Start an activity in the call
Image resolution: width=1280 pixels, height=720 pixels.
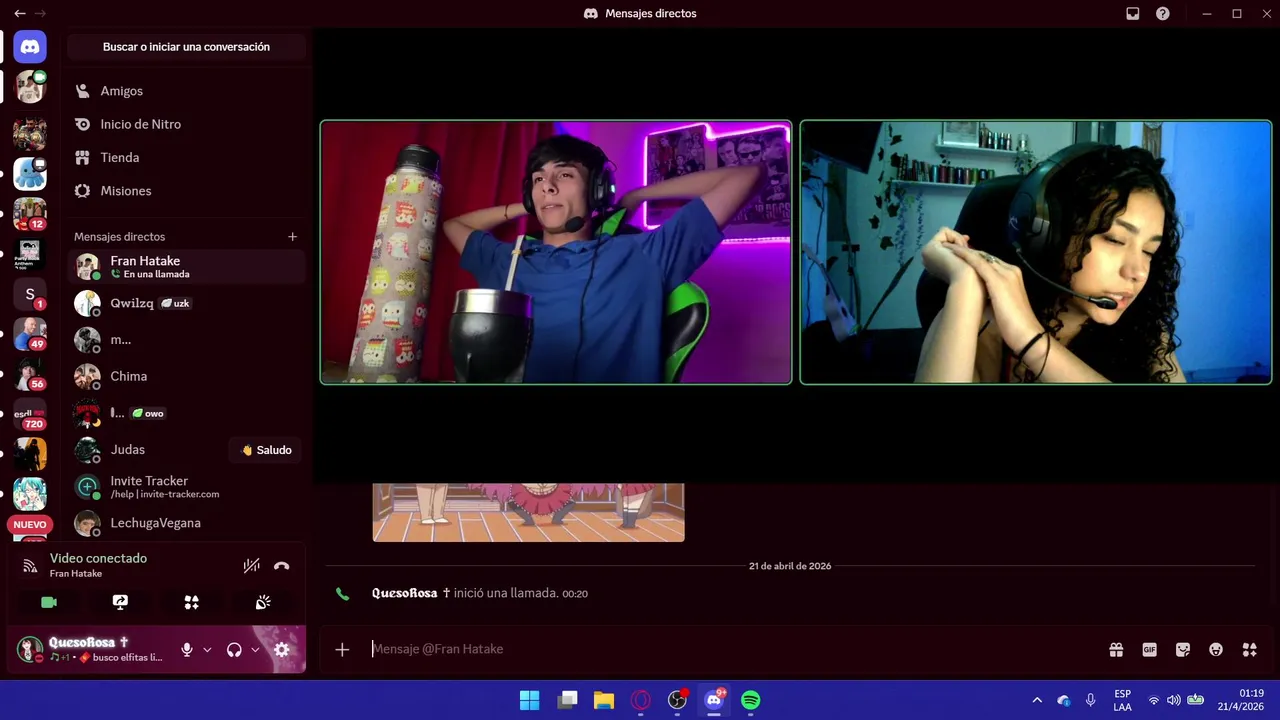click(191, 602)
